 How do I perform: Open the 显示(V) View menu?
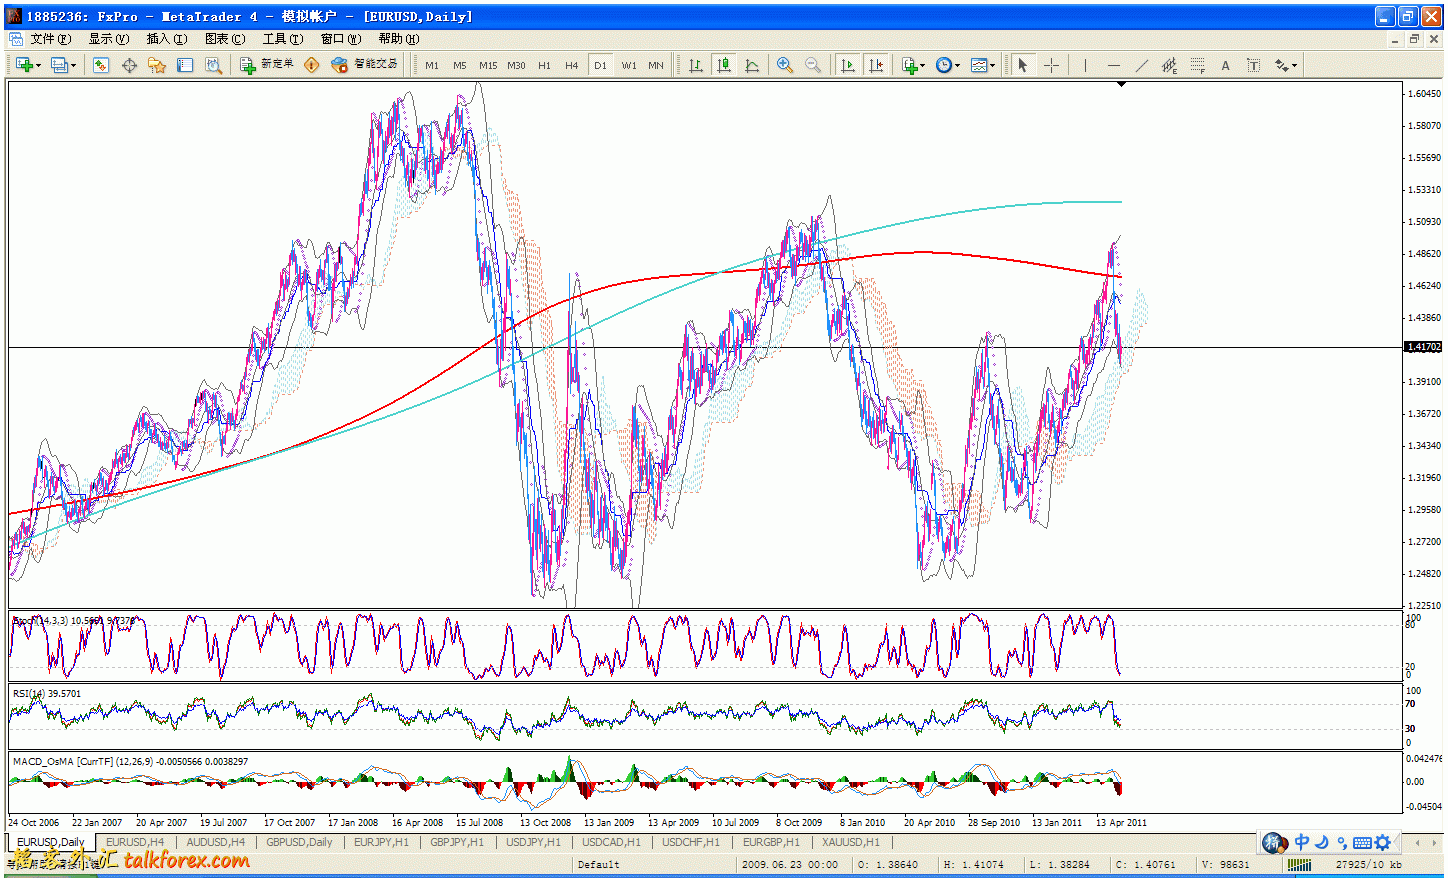[109, 39]
